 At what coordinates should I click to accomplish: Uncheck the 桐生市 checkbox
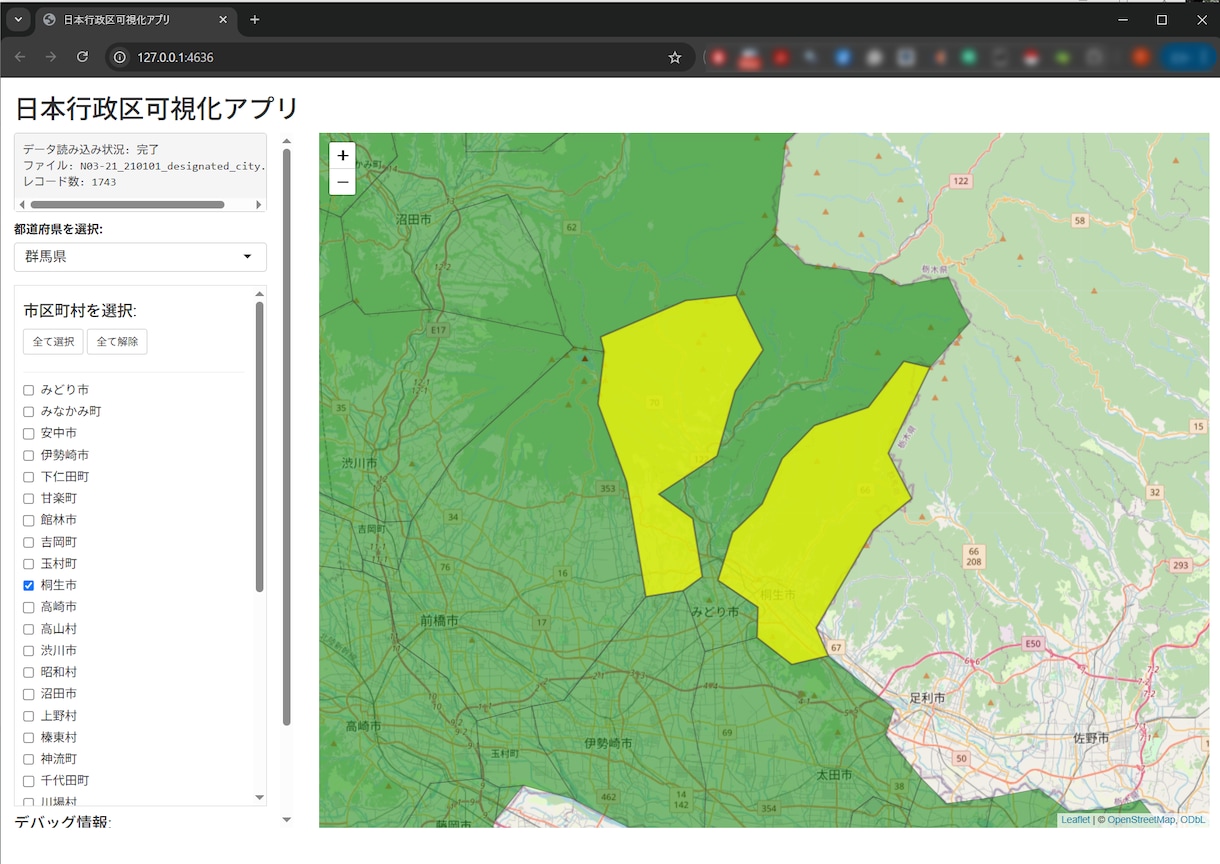[29, 585]
